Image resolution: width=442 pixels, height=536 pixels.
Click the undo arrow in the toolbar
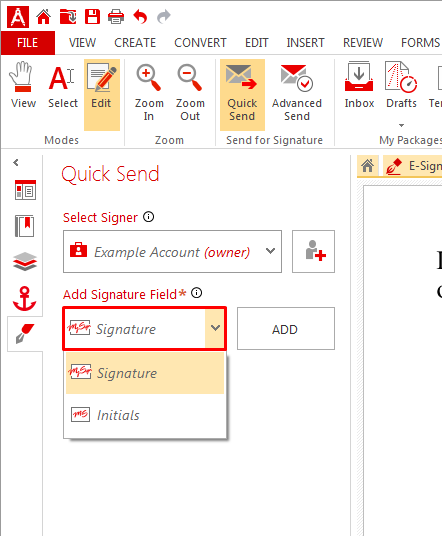click(140, 16)
